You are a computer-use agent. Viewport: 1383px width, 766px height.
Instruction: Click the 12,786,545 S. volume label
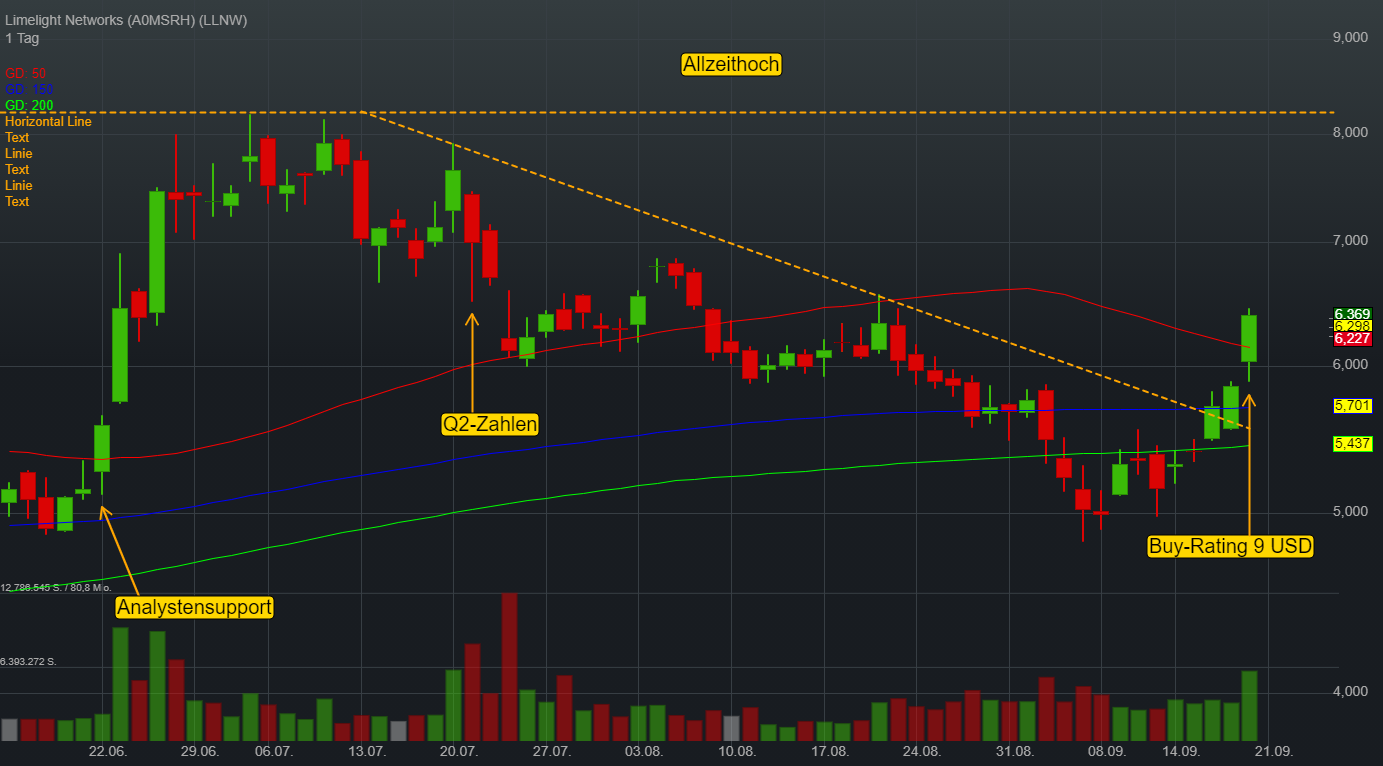tap(57, 588)
